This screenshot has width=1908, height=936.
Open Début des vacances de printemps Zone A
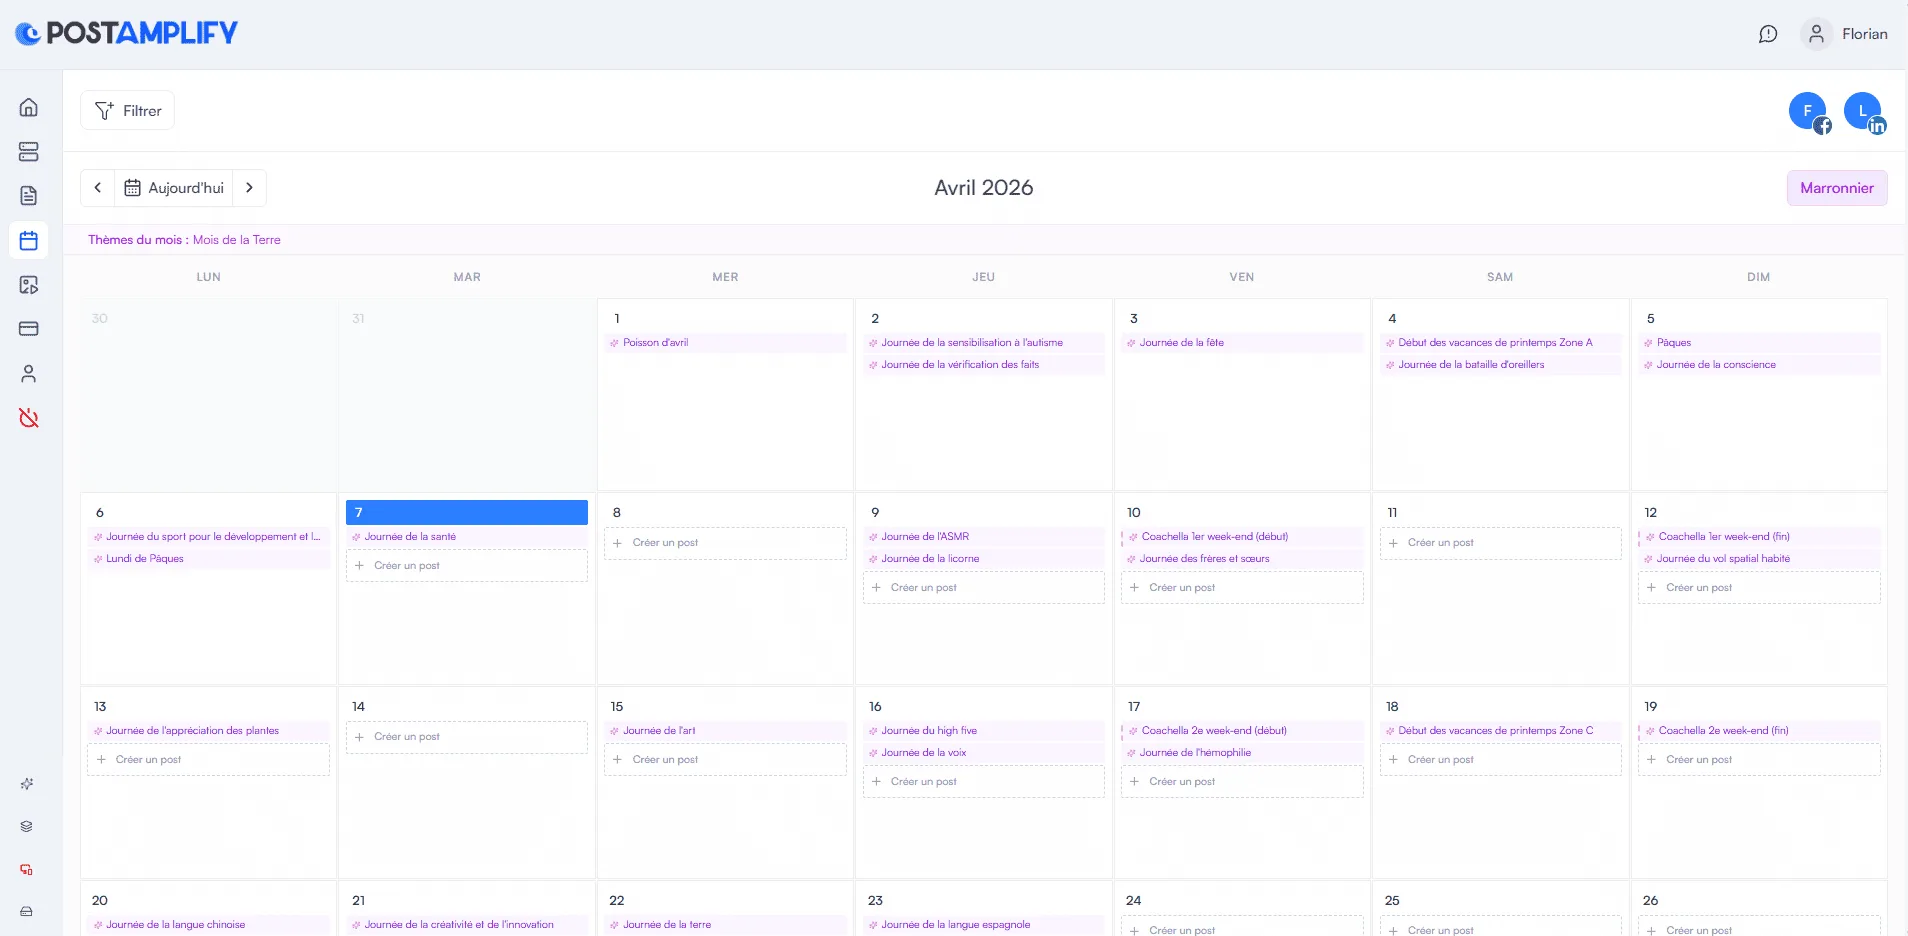click(x=1501, y=343)
